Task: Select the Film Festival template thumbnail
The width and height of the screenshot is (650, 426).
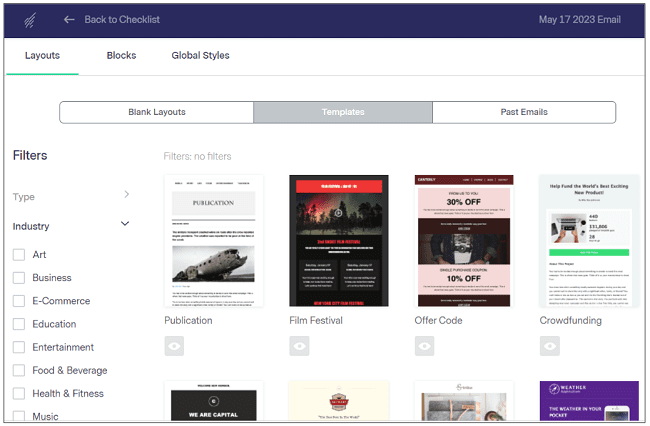Action: [x=339, y=241]
